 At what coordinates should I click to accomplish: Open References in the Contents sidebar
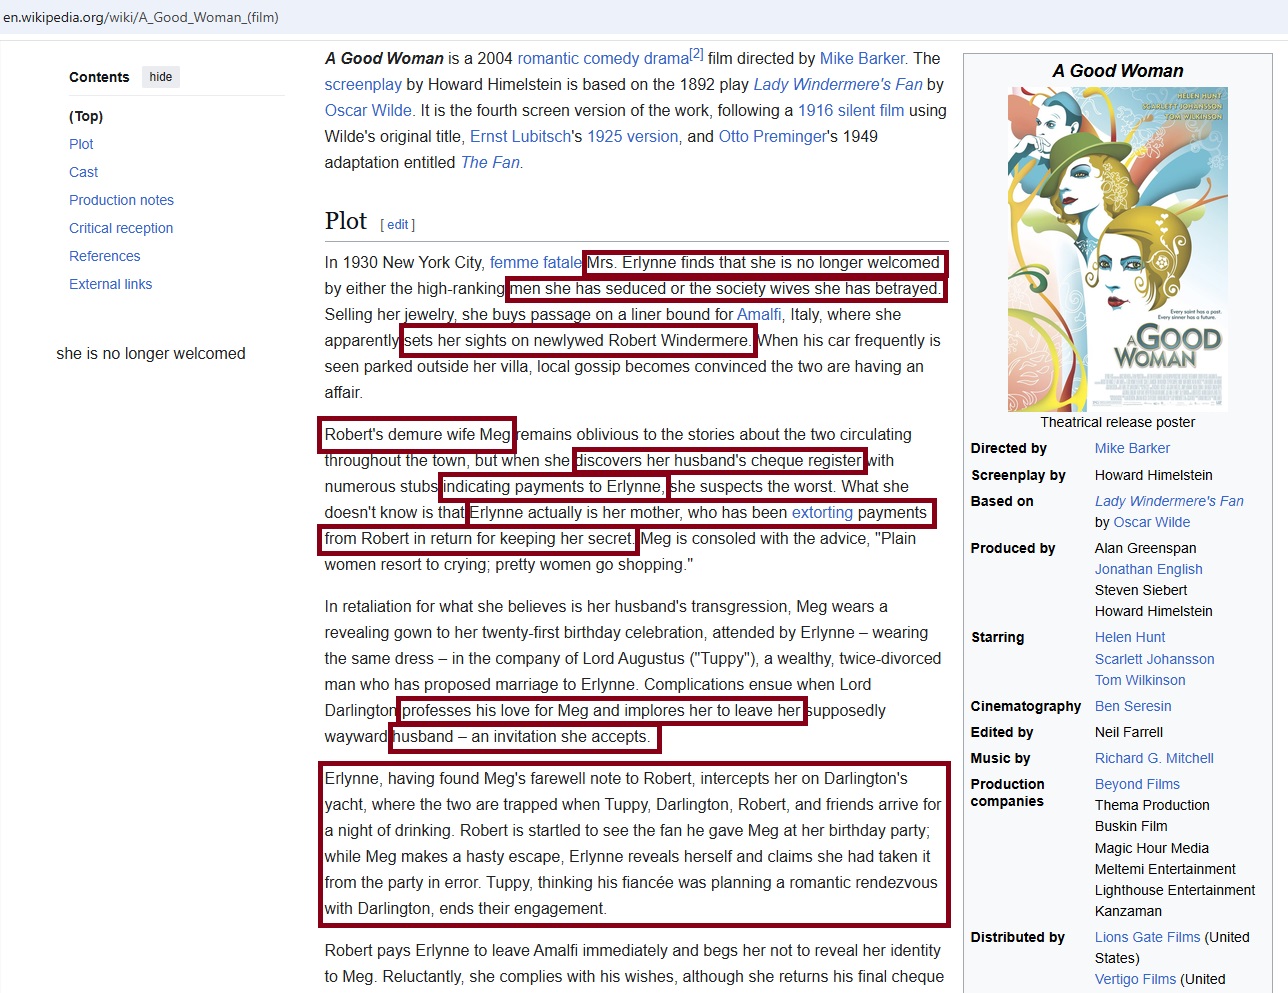(x=105, y=256)
